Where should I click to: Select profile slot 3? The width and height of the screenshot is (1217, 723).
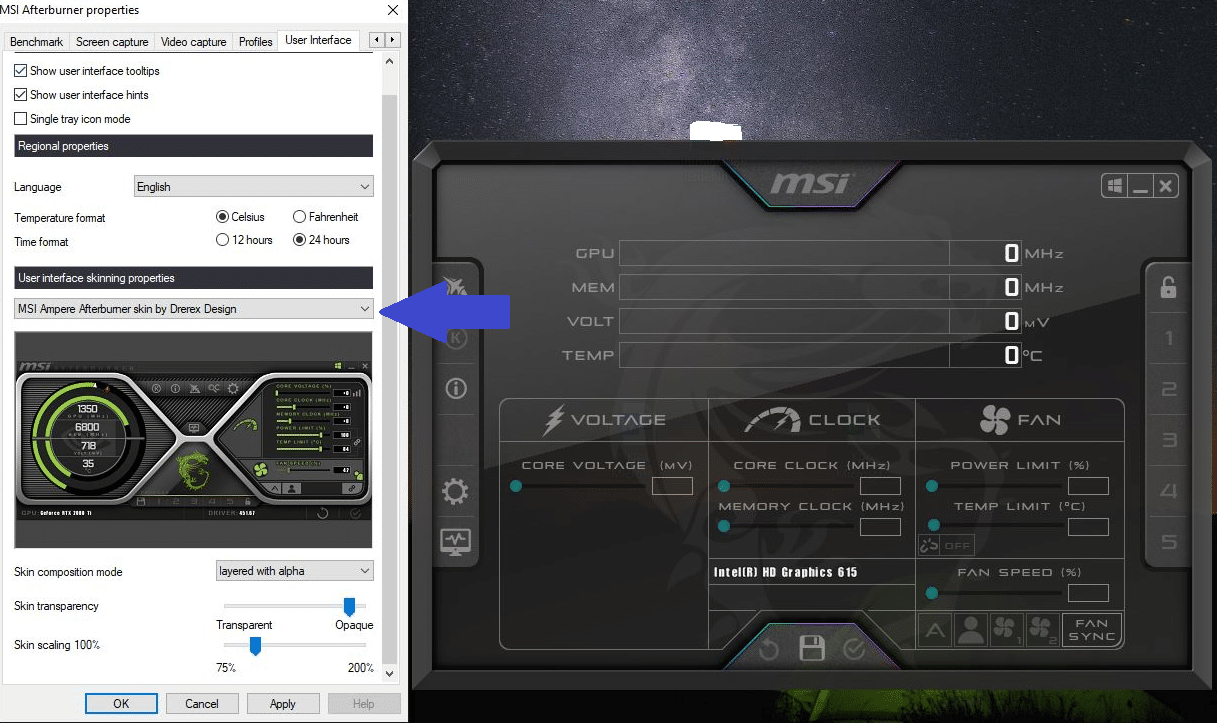pyautogui.click(x=1168, y=440)
